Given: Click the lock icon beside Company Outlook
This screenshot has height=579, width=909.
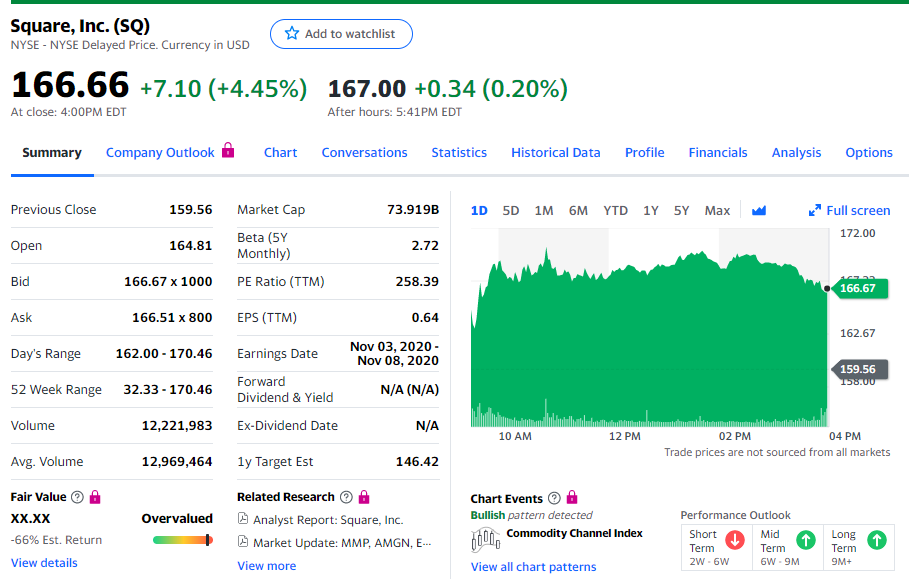Looking at the screenshot, I should point(228,151).
